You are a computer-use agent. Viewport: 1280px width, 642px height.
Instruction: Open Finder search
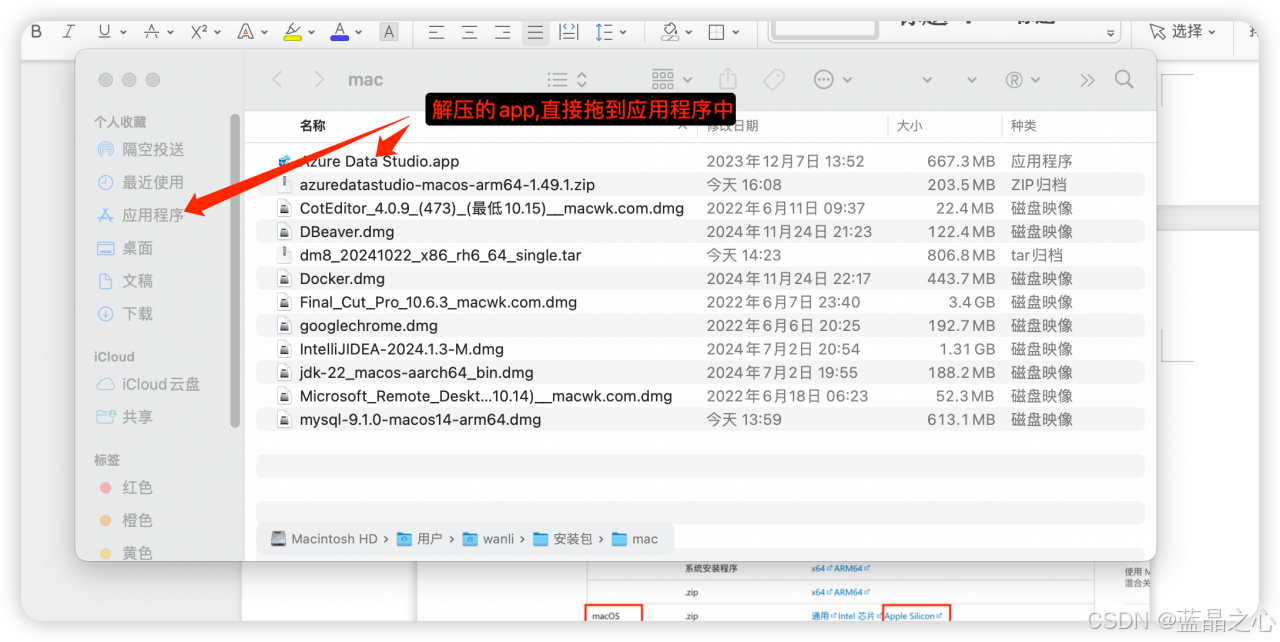[1124, 80]
